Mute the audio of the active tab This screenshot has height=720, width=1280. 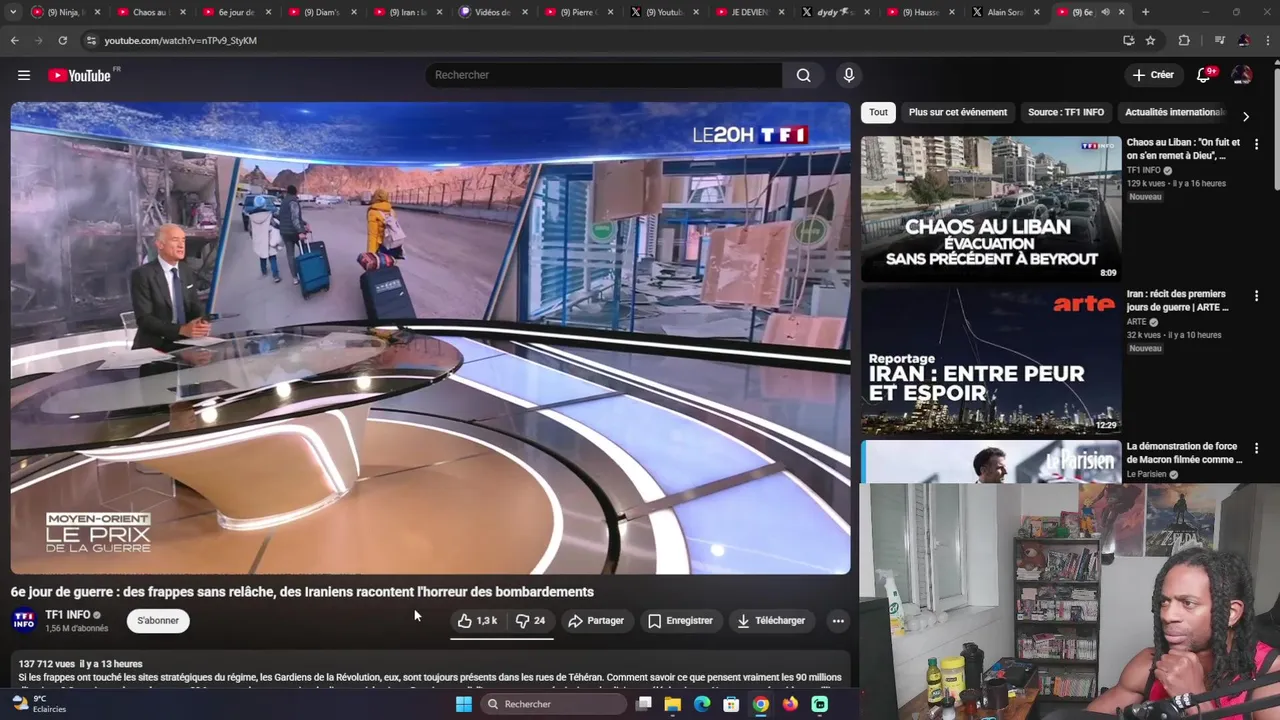coord(1105,12)
